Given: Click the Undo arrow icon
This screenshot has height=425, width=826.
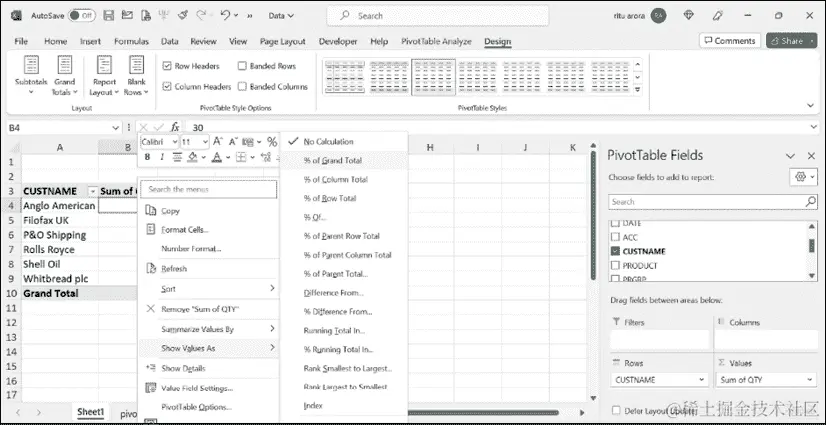Looking at the screenshot, I should point(225,15).
